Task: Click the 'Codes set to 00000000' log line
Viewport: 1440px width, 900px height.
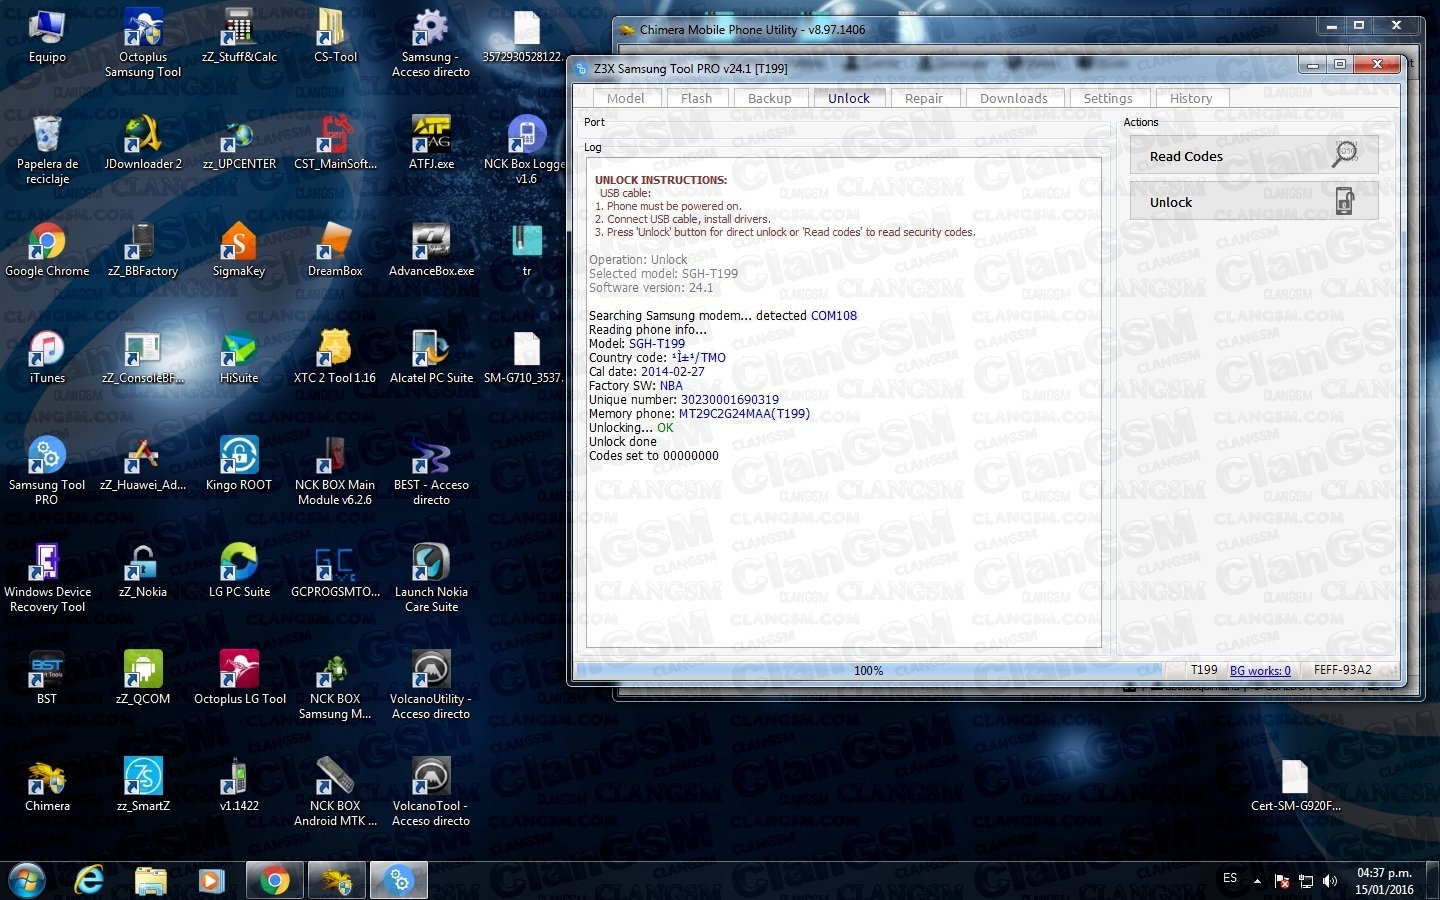Action: (654, 456)
